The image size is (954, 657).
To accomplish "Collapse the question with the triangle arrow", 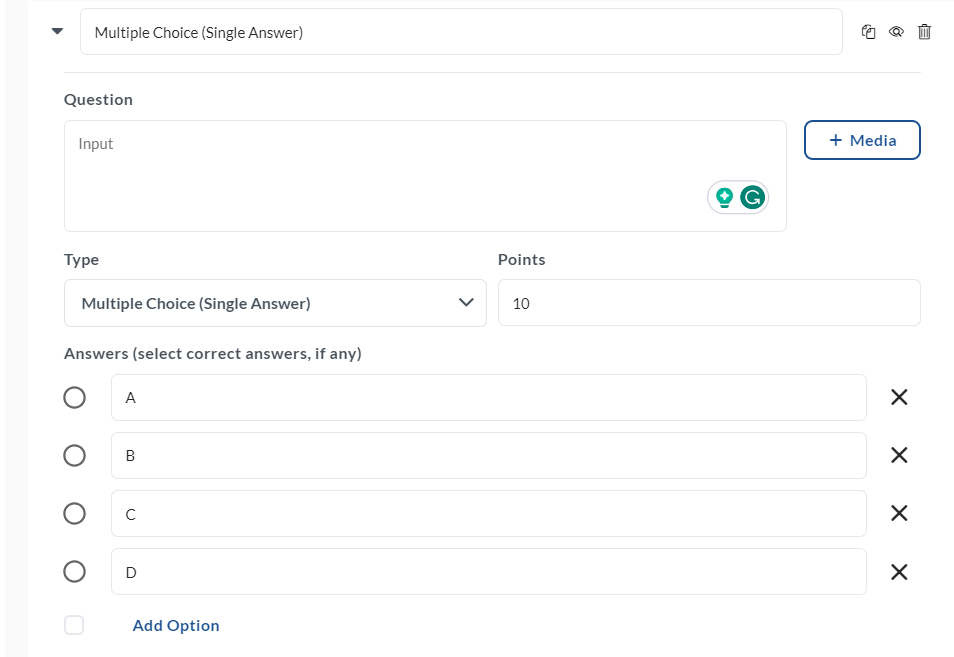I will pos(57,31).
